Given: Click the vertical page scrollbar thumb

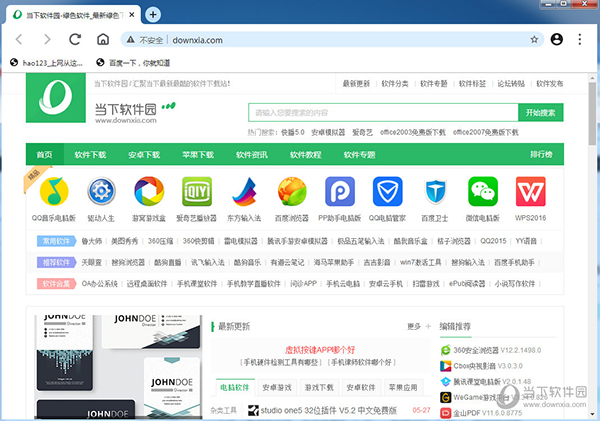Looking at the screenshot, I should click(592, 113).
